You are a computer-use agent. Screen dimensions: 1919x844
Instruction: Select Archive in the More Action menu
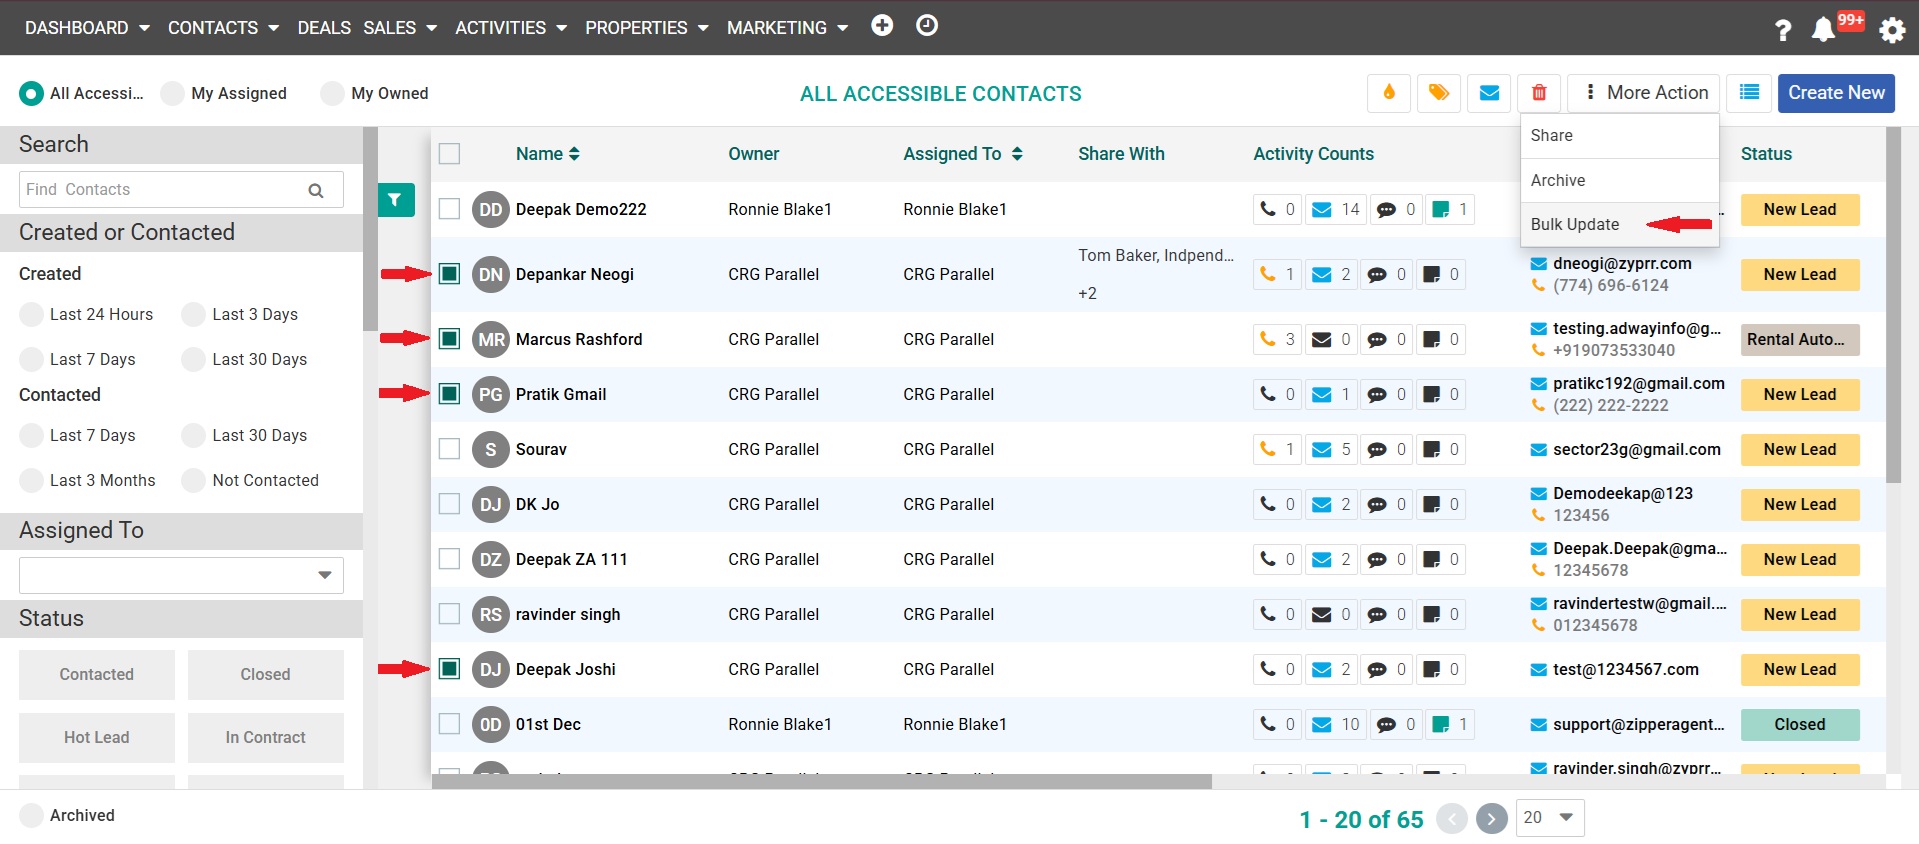(1557, 180)
